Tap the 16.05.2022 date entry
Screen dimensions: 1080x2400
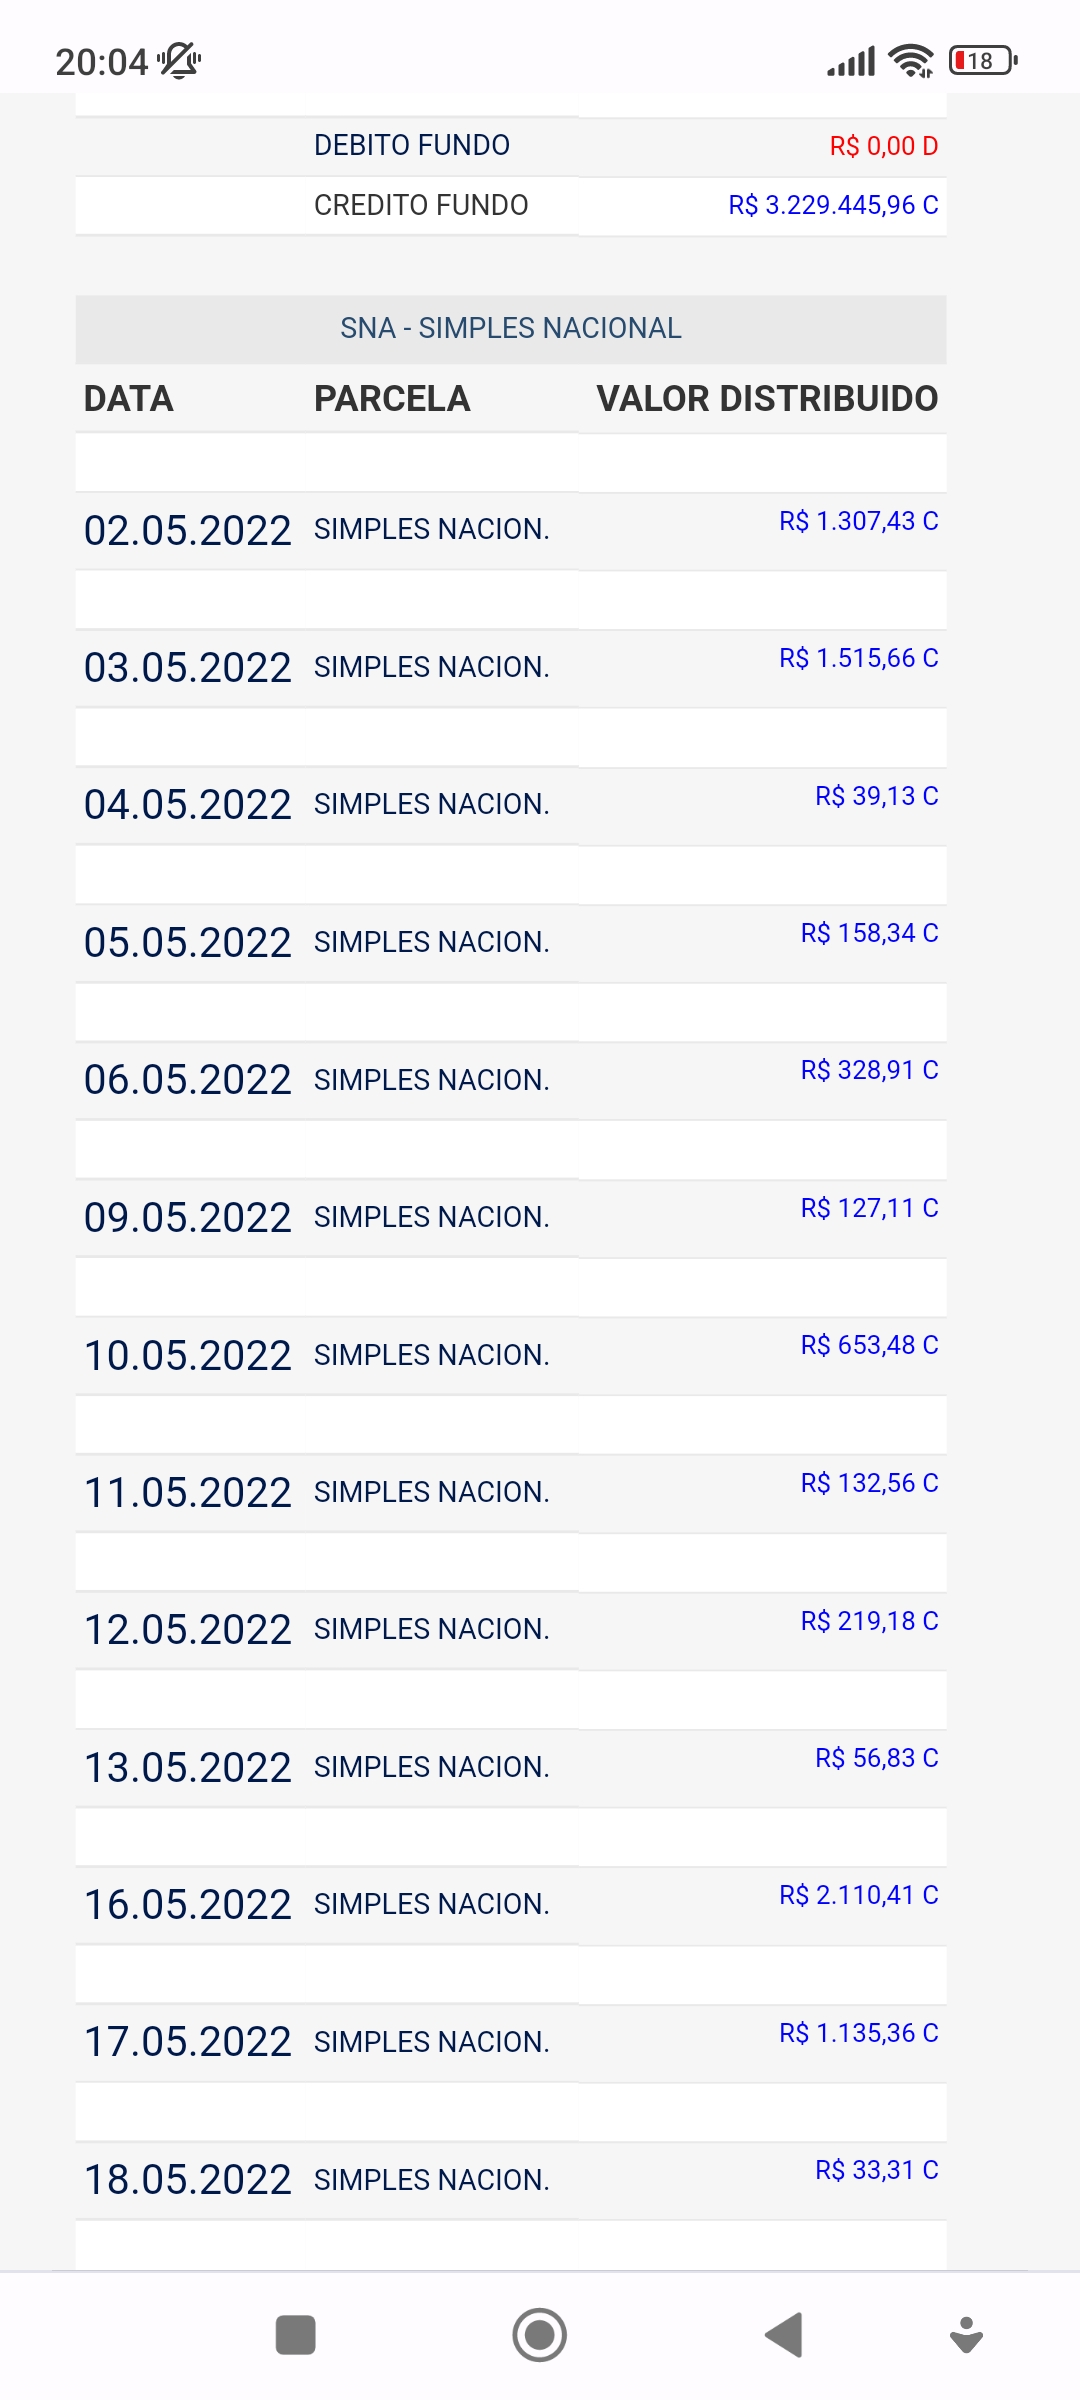point(188,1905)
